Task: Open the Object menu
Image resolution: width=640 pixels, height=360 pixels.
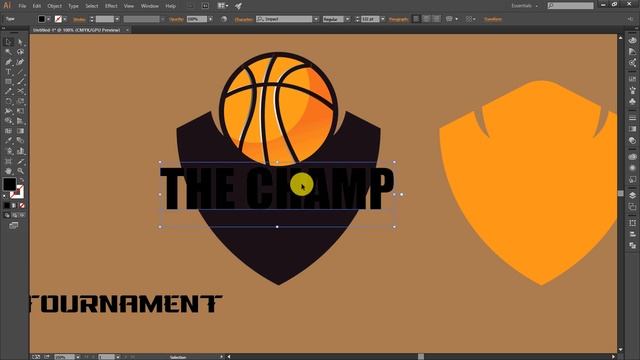Action: pos(54,6)
